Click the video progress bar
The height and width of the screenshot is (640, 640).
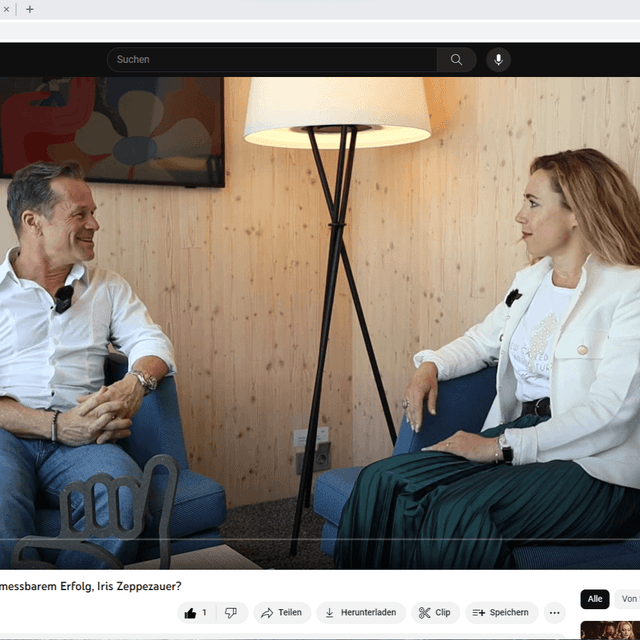point(320,540)
